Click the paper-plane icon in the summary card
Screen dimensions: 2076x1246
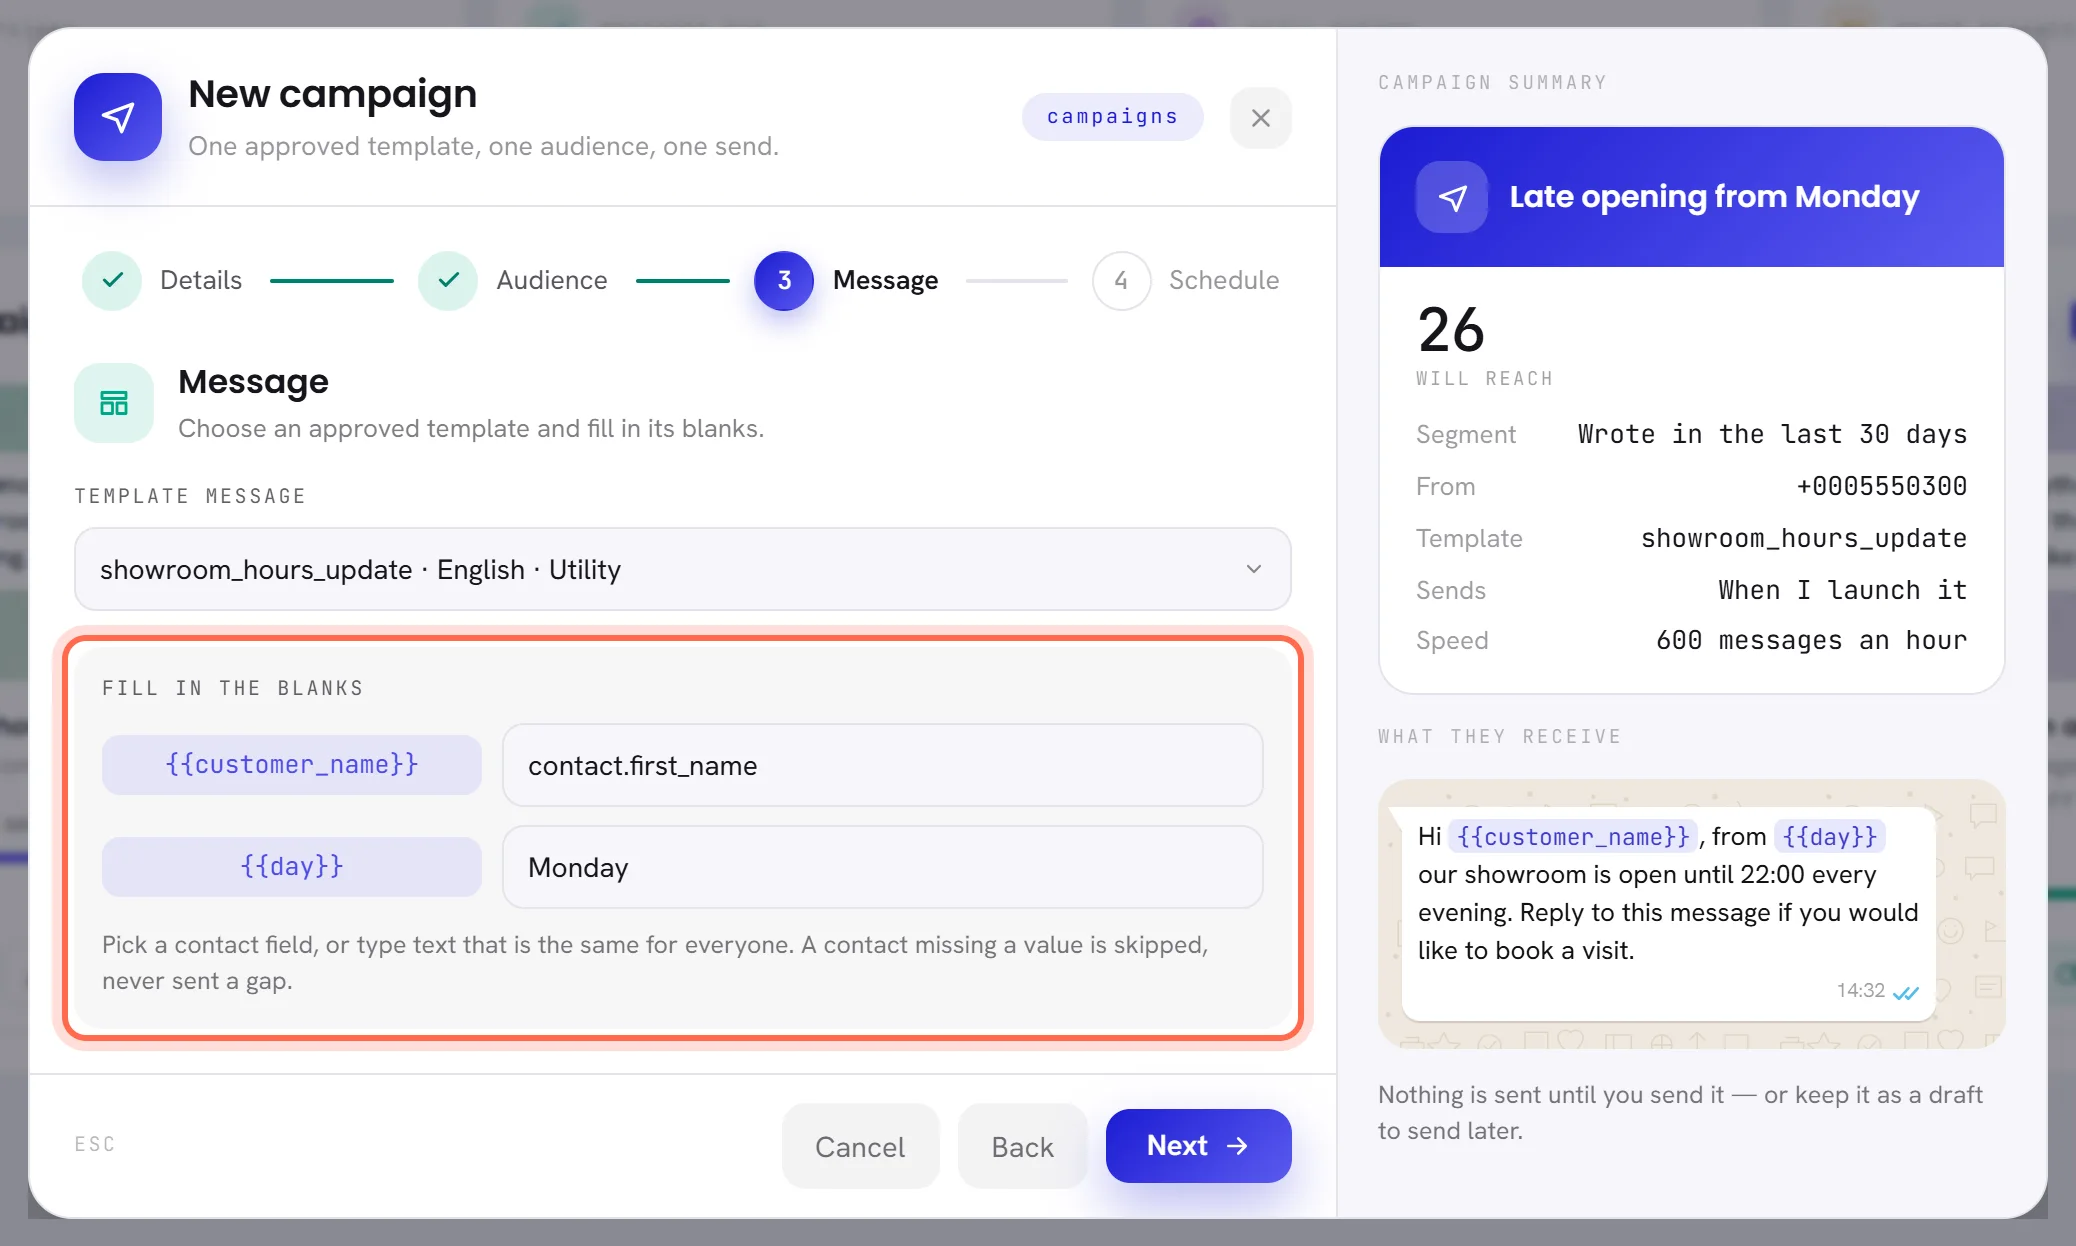coord(1452,197)
